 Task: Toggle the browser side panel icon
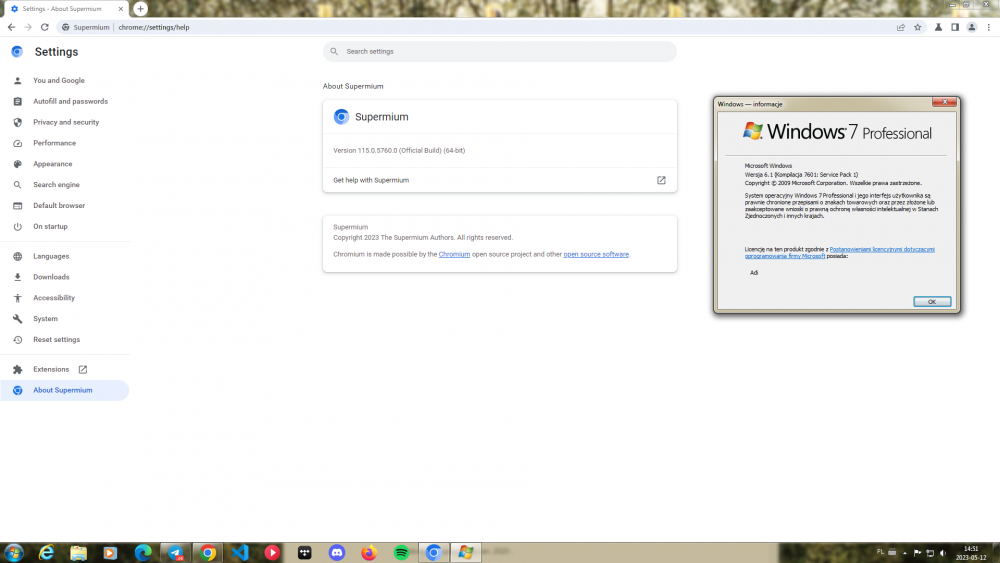pyautogui.click(x=955, y=27)
